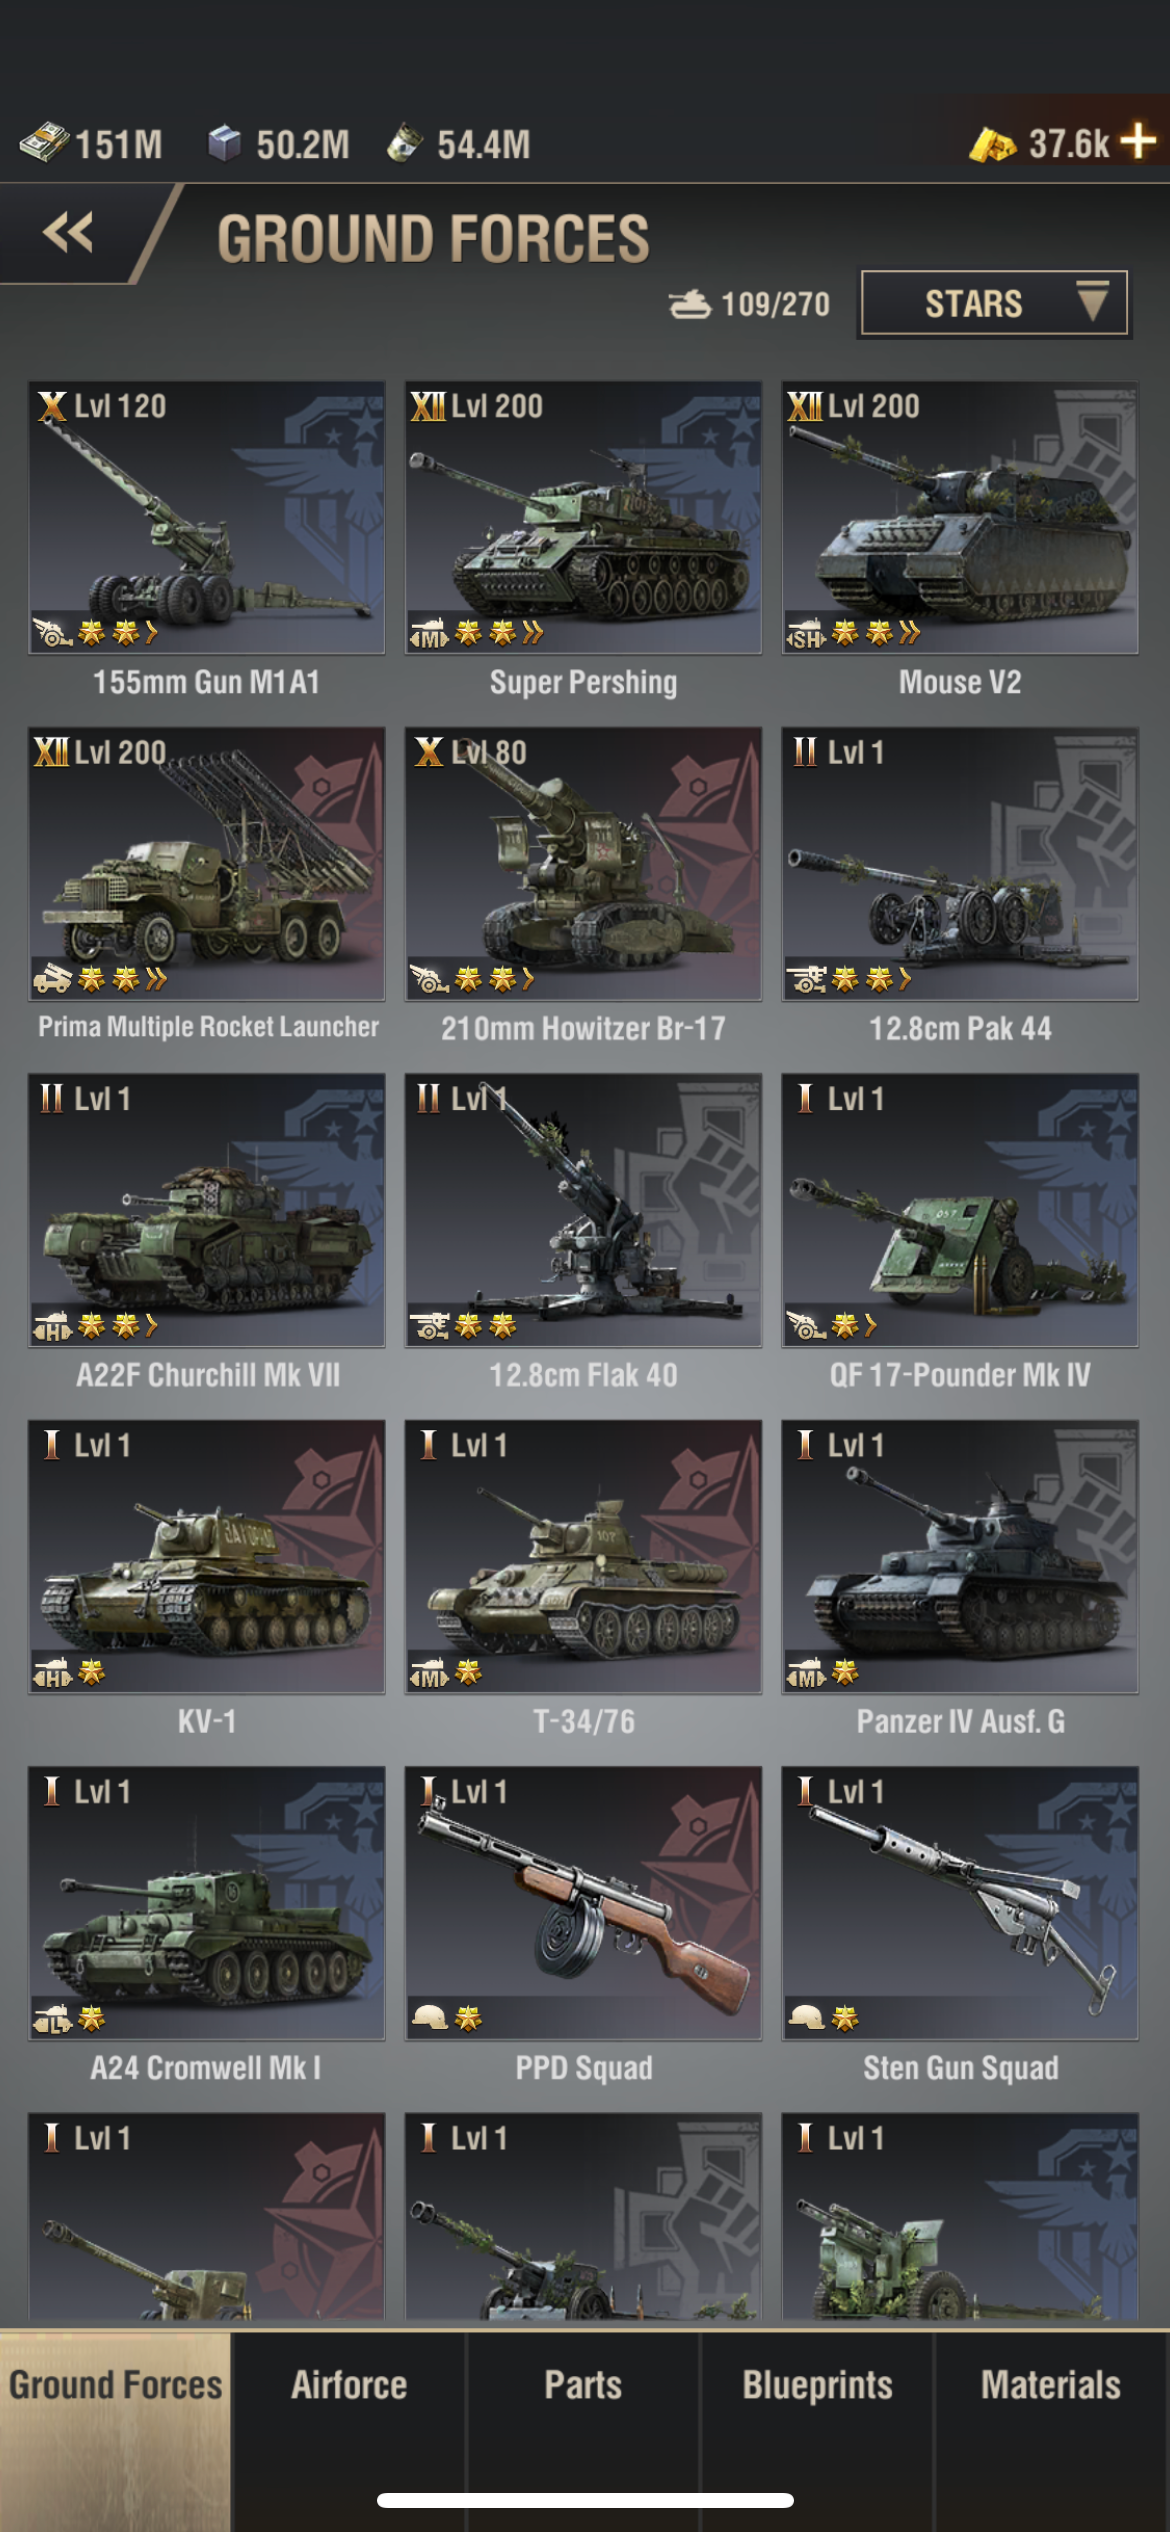Tap the dropdown arrow beside STARS
Image resolution: width=1170 pixels, height=2532 pixels.
1091,301
